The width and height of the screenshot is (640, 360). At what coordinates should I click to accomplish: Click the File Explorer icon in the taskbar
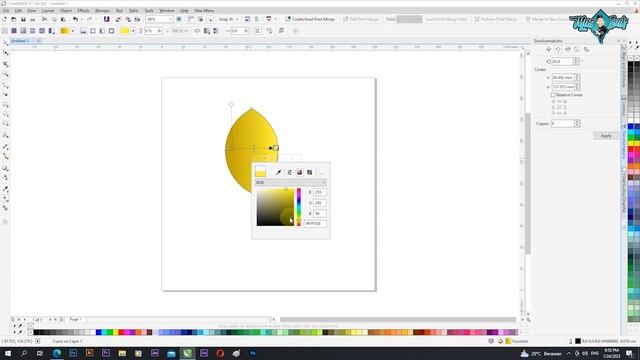pos(122,353)
